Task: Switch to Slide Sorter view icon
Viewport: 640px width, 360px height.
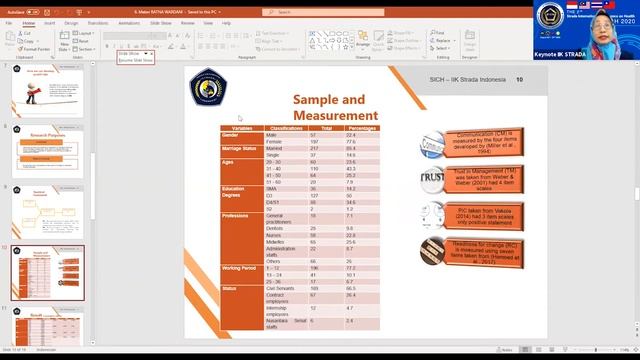Action: coord(539,350)
